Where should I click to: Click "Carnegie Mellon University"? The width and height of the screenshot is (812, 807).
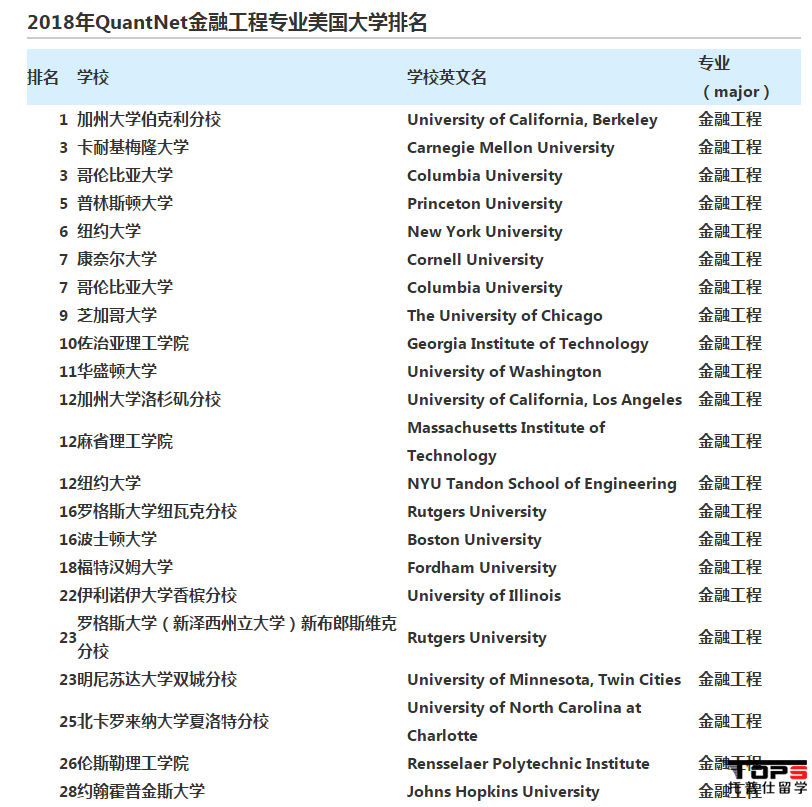(x=511, y=148)
